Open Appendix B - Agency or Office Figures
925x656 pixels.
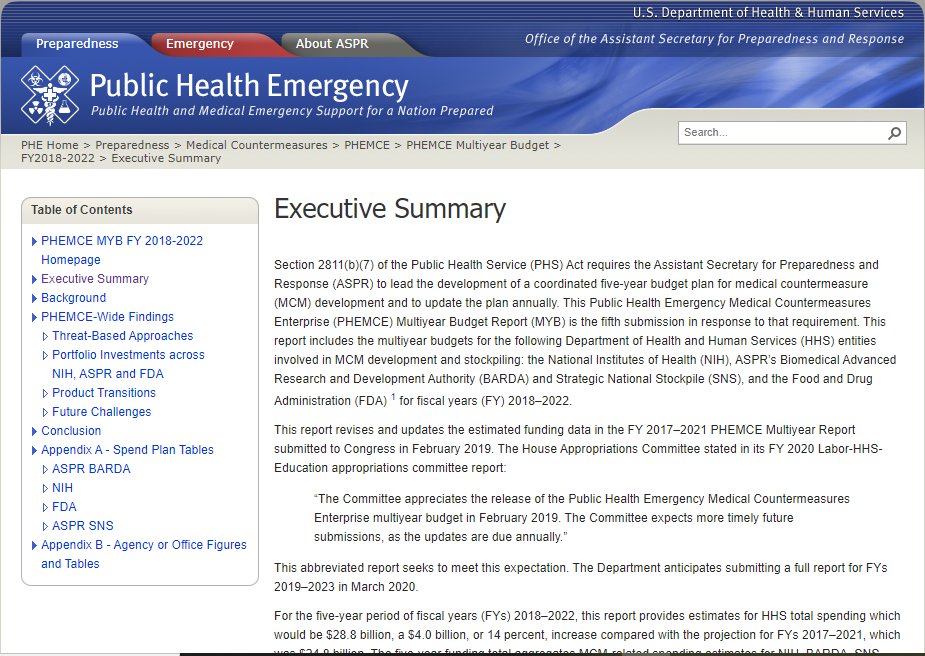pyautogui.click(x=144, y=554)
